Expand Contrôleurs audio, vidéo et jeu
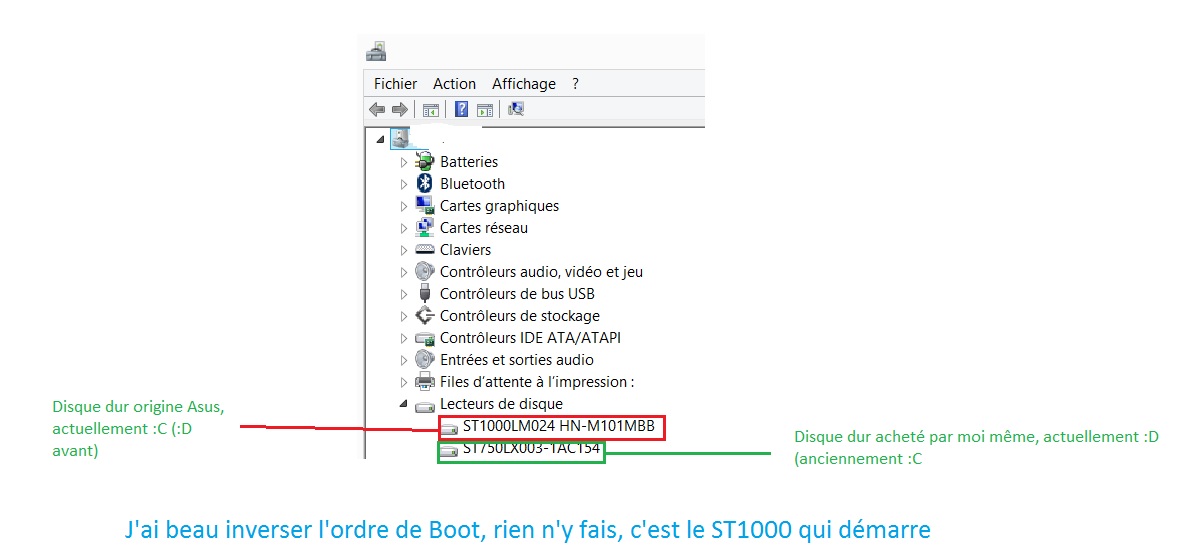Image resolution: width=1188 pixels, height=547 pixels. [x=404, y=272]
